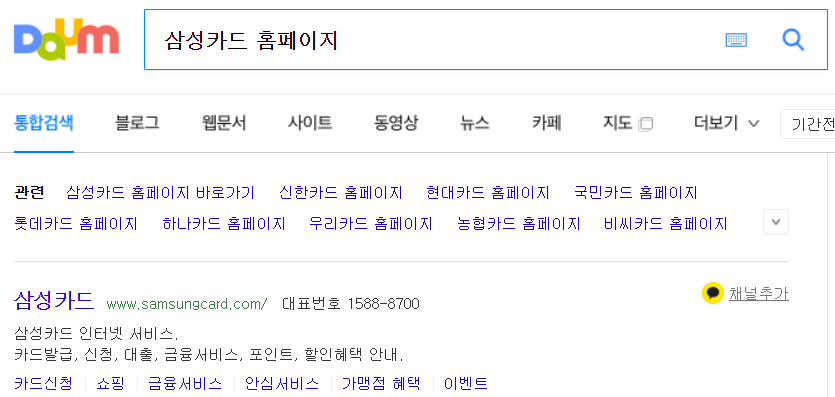This screenshot has height=397, width=835.
Task: Click related search 비씨카드 홈페이지
Action: (666, 223)
